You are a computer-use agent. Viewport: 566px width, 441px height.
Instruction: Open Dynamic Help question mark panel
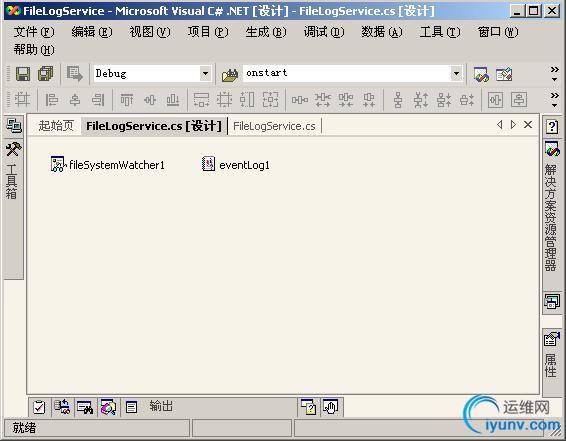[x=552, y=127]
